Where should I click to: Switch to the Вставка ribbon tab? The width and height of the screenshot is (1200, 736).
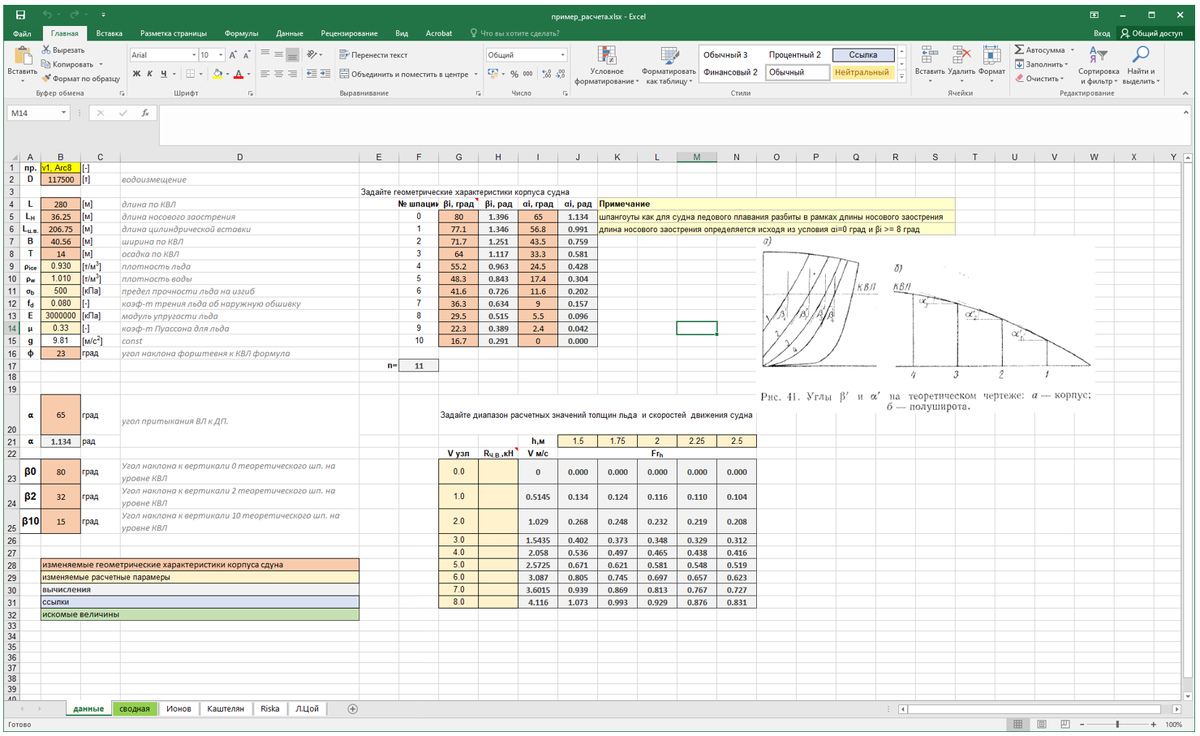(x=110, y=33)
